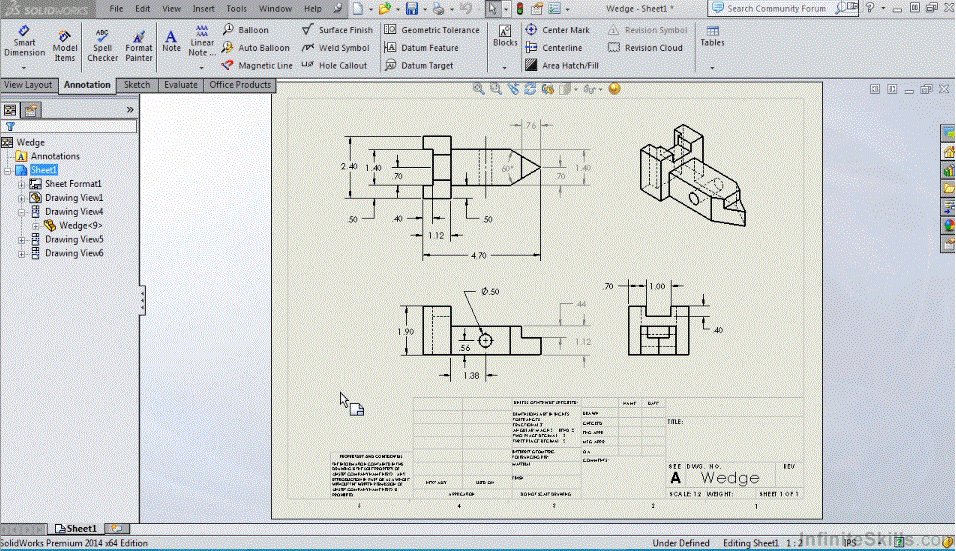
Task: Toggle the left panel collapse handle
Action: pos(142,300)
